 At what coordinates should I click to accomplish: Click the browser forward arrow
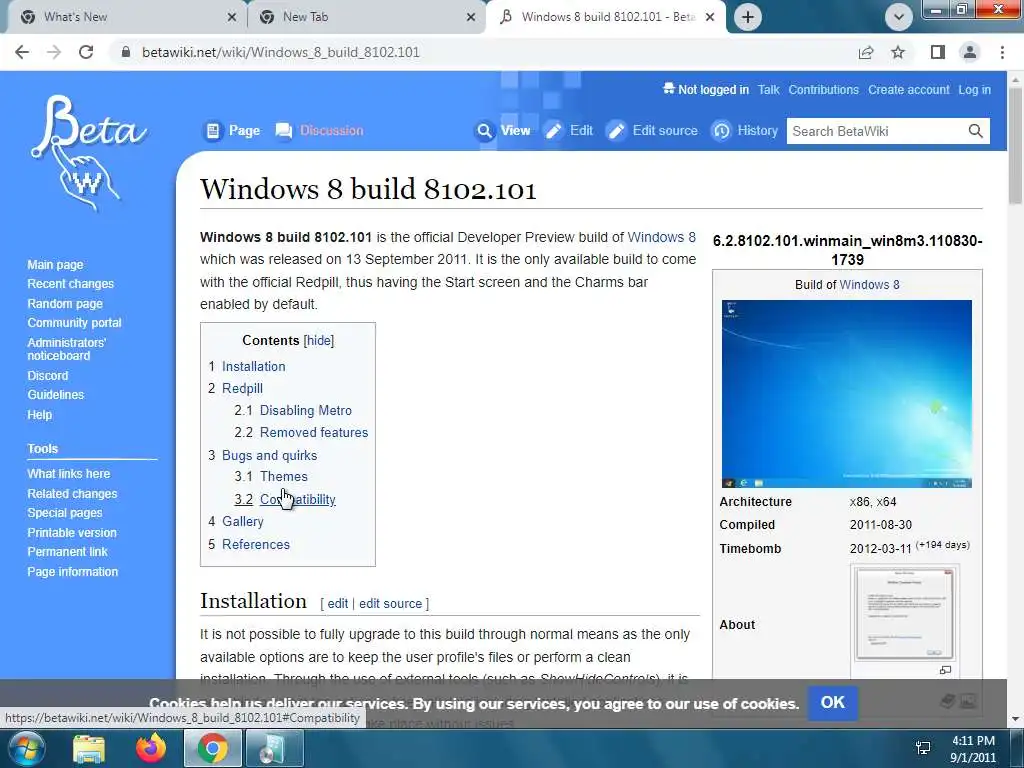[54, 52]
